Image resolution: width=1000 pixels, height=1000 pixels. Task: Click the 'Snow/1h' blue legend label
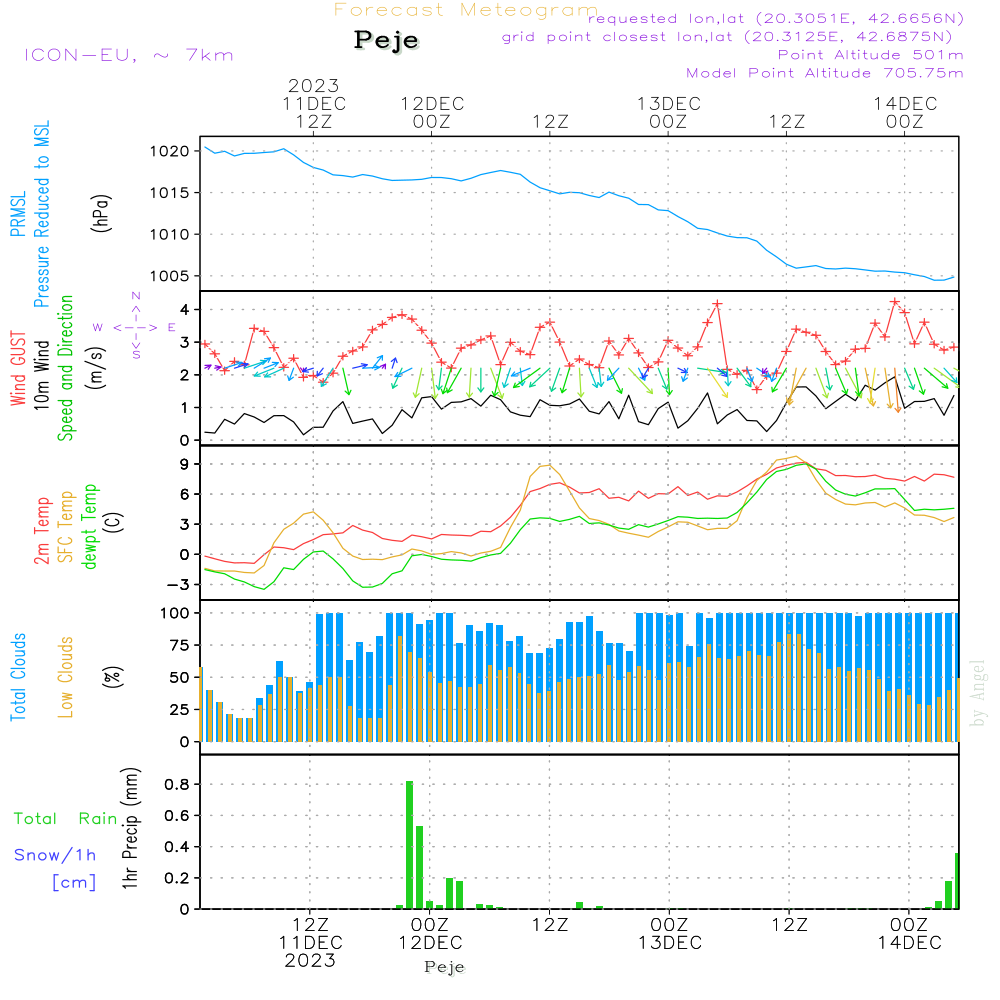tap(55, 855)
